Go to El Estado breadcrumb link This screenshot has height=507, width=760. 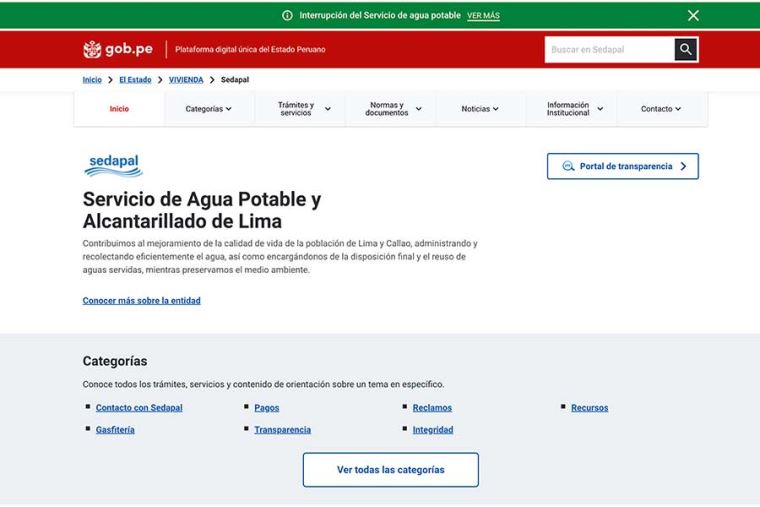[135, 80]
